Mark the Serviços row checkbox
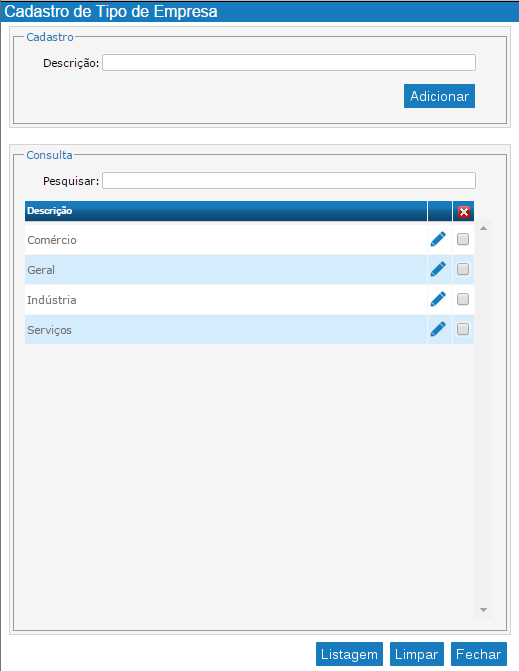Image resolution: width=519 pixels, height=671 pixels. (463, 329)
